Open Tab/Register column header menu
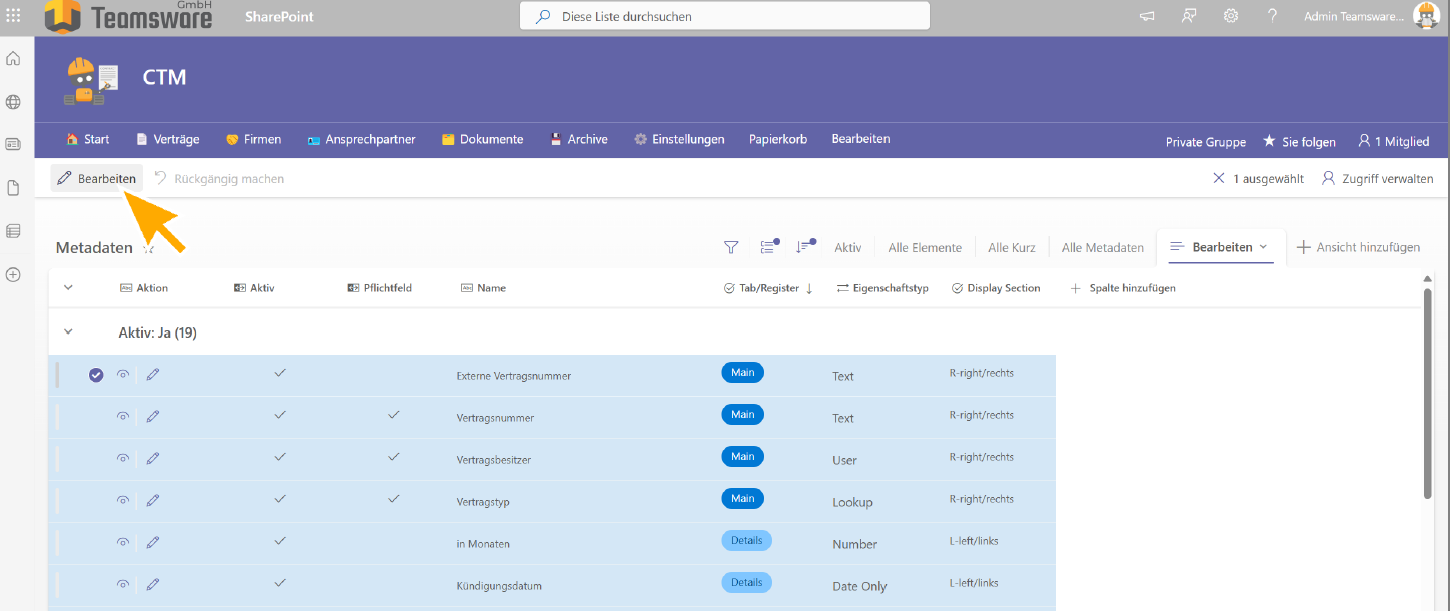The height and width of the screenshot is (611, 1453). (x=768, y=288)
